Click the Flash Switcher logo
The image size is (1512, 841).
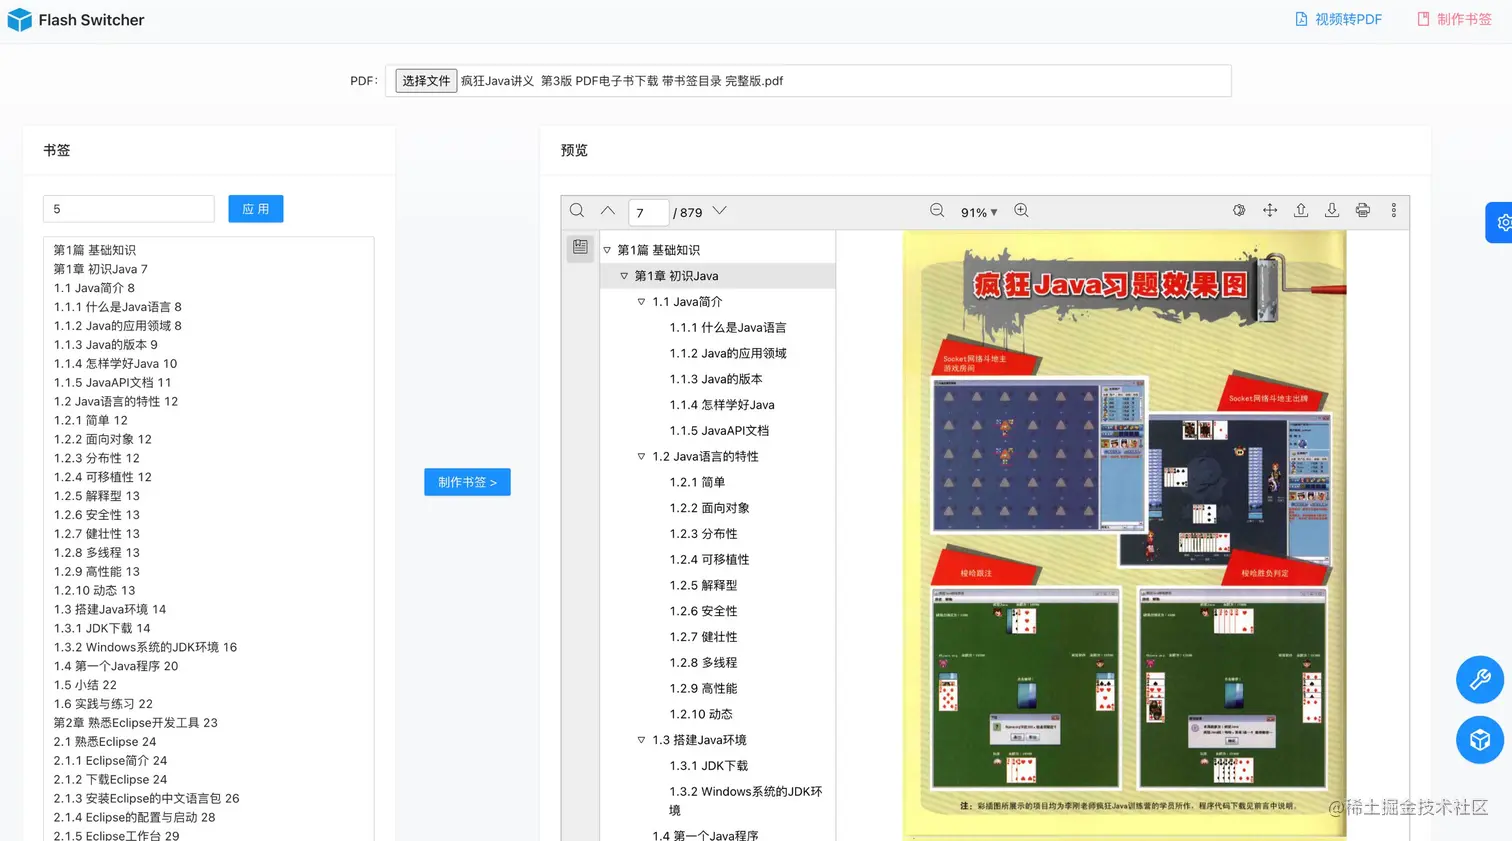click(75, 20)
